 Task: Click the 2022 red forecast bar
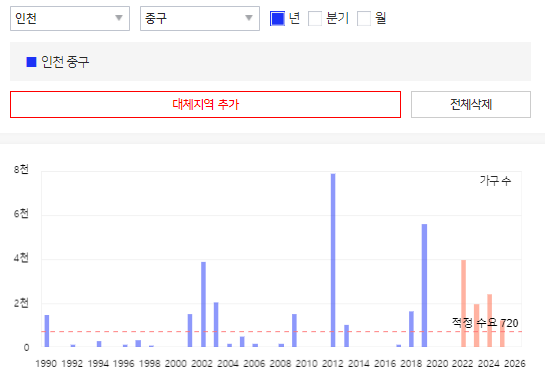pyautogui.click(x=463, y=303)
